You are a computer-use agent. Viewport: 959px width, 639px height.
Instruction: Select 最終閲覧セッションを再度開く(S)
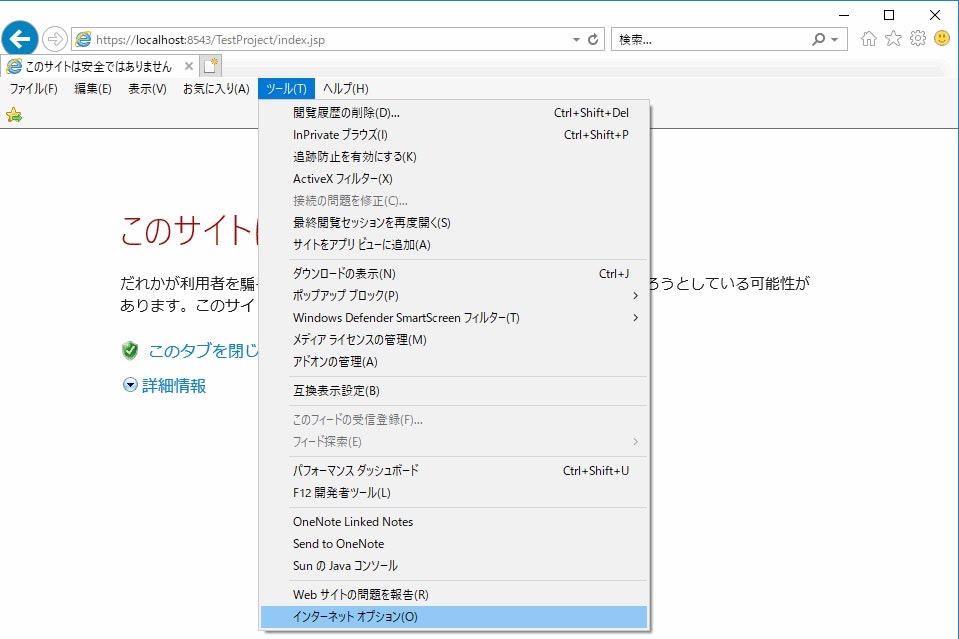tap(454, 223)
